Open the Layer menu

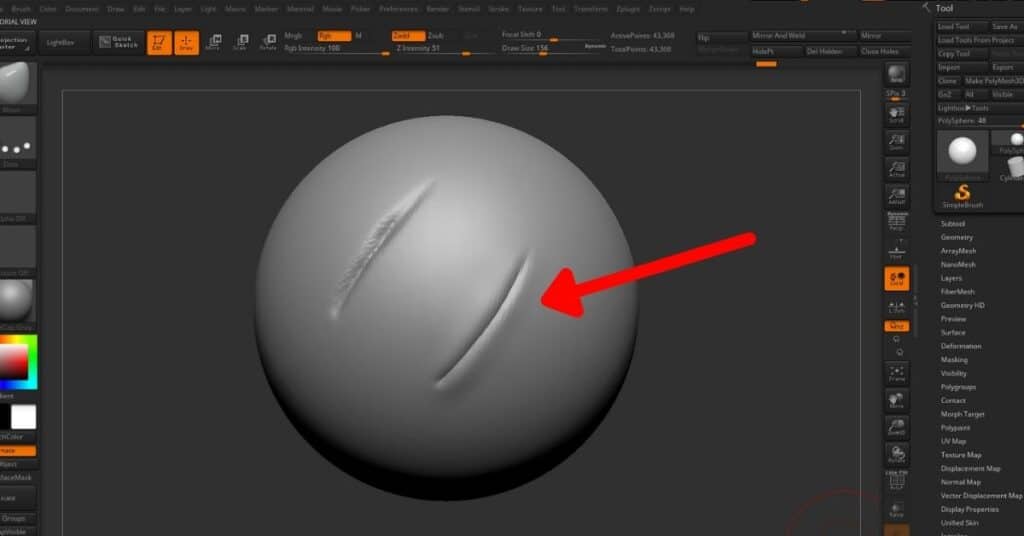[183, 9]
